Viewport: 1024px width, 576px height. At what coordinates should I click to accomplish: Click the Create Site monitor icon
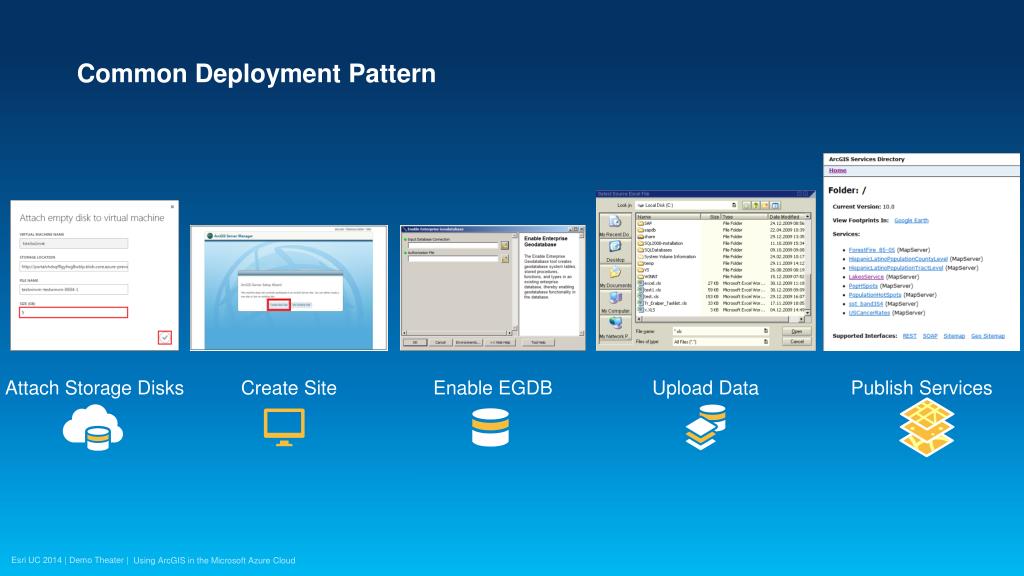(x=284, y=427)
